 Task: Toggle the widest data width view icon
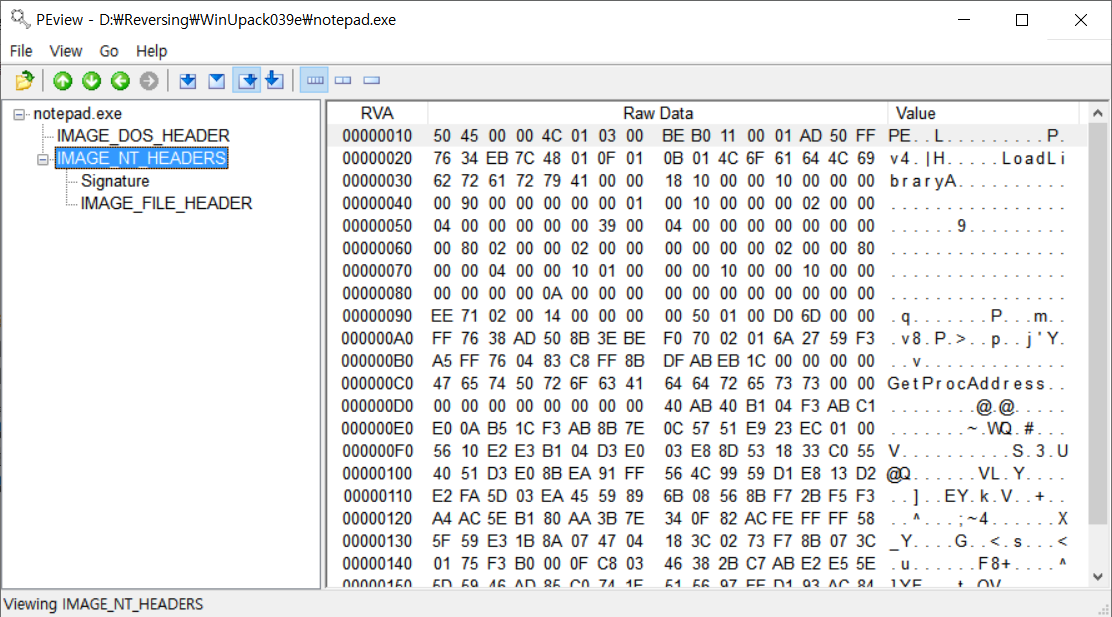tap(315, 80)
